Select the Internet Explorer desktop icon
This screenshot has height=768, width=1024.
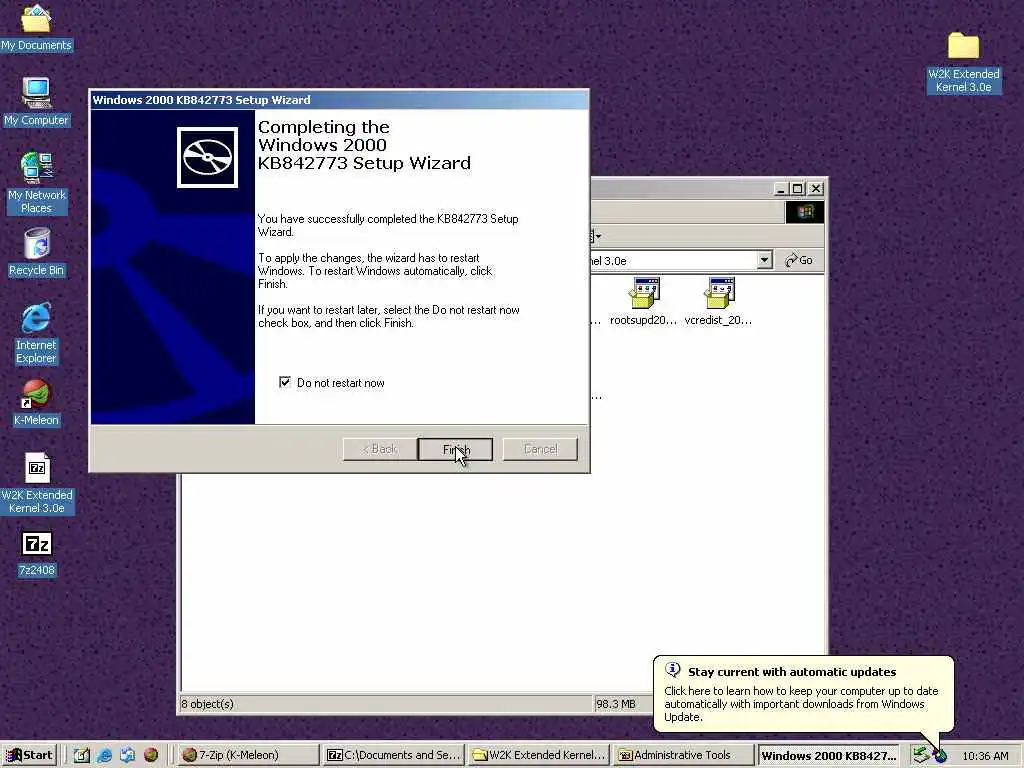coord(36,333)
